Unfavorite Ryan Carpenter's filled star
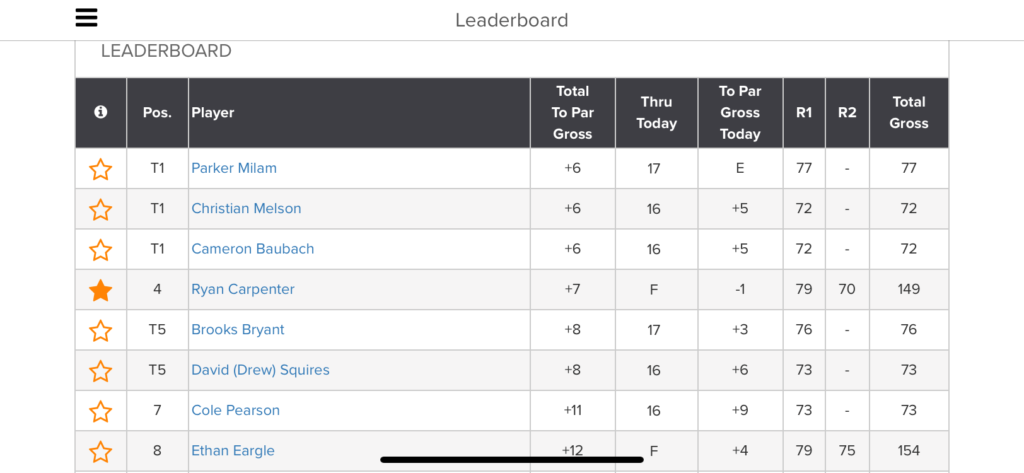The height and width of the screenshot is (473, 1024). coord(101,290)
